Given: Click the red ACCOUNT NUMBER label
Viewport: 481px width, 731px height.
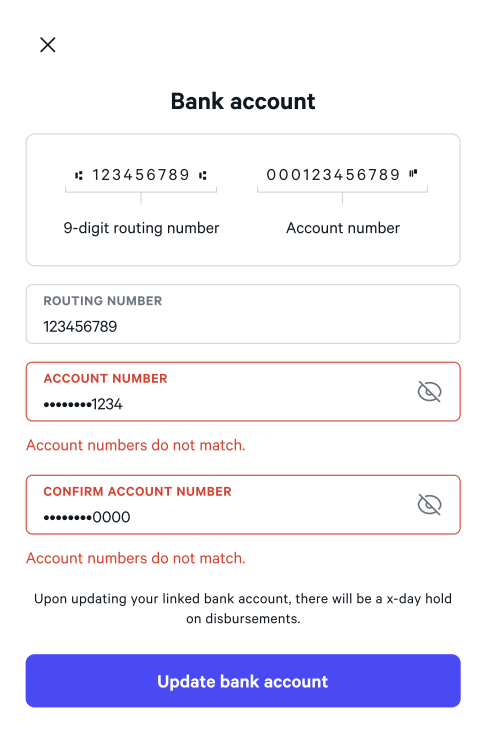Looking at the screenshot, I should (x=105, y=378).
